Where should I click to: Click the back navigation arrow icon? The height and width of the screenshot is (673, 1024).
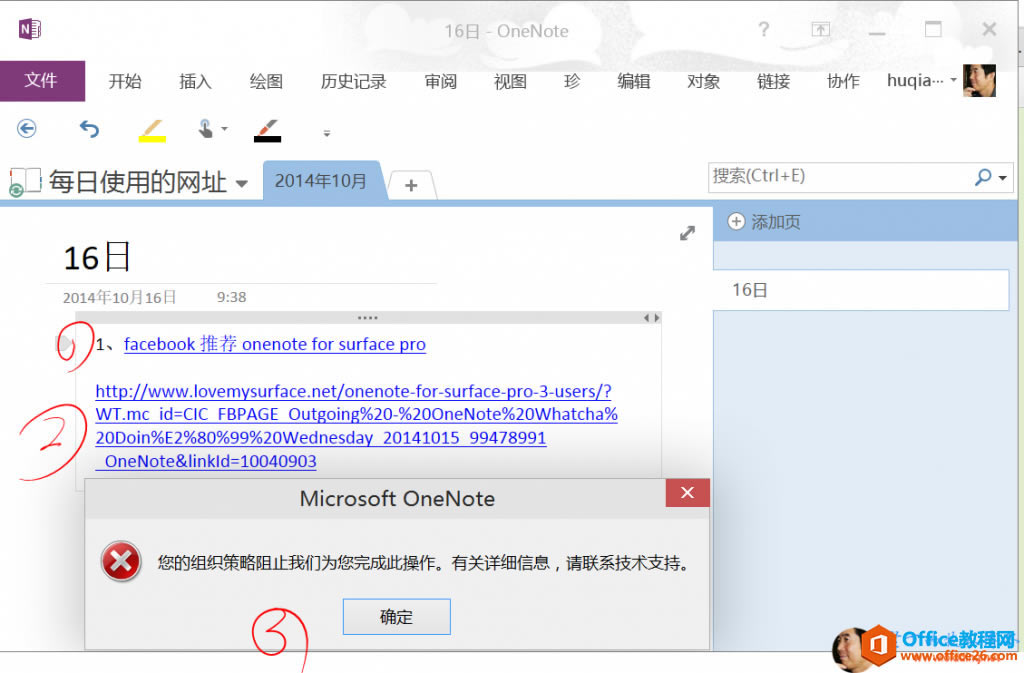27,128
